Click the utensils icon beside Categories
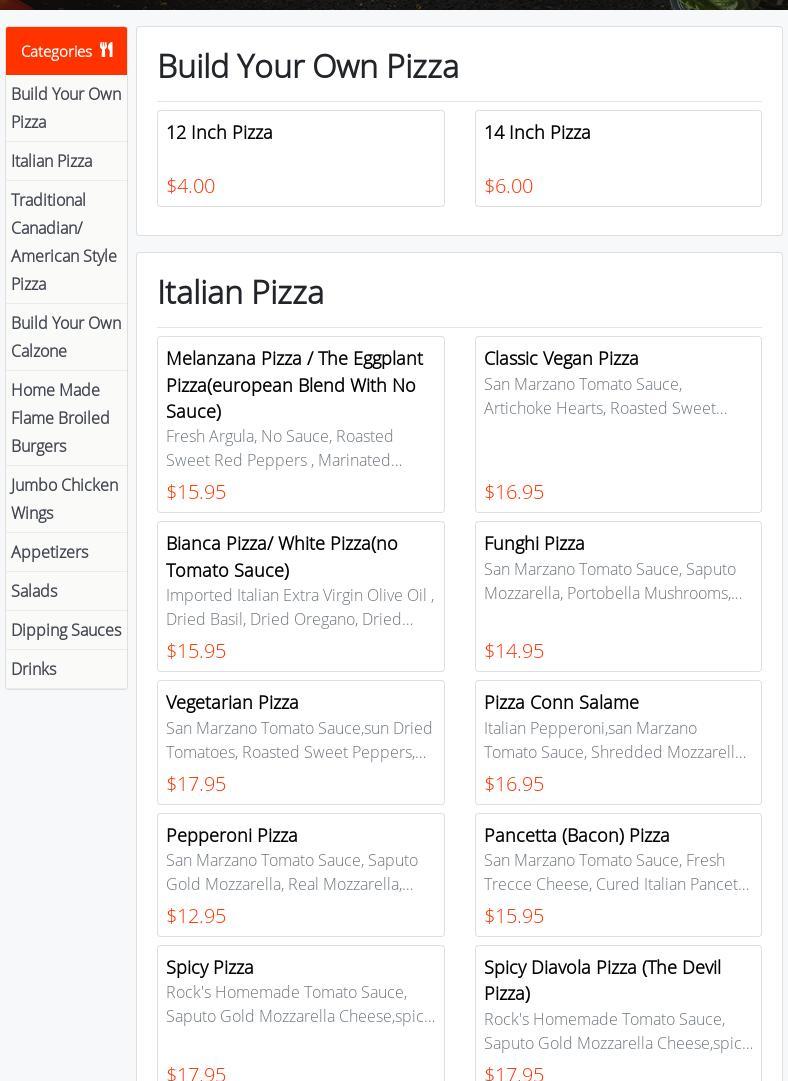This screenshot has height=1081, width=788. (106, 50)
